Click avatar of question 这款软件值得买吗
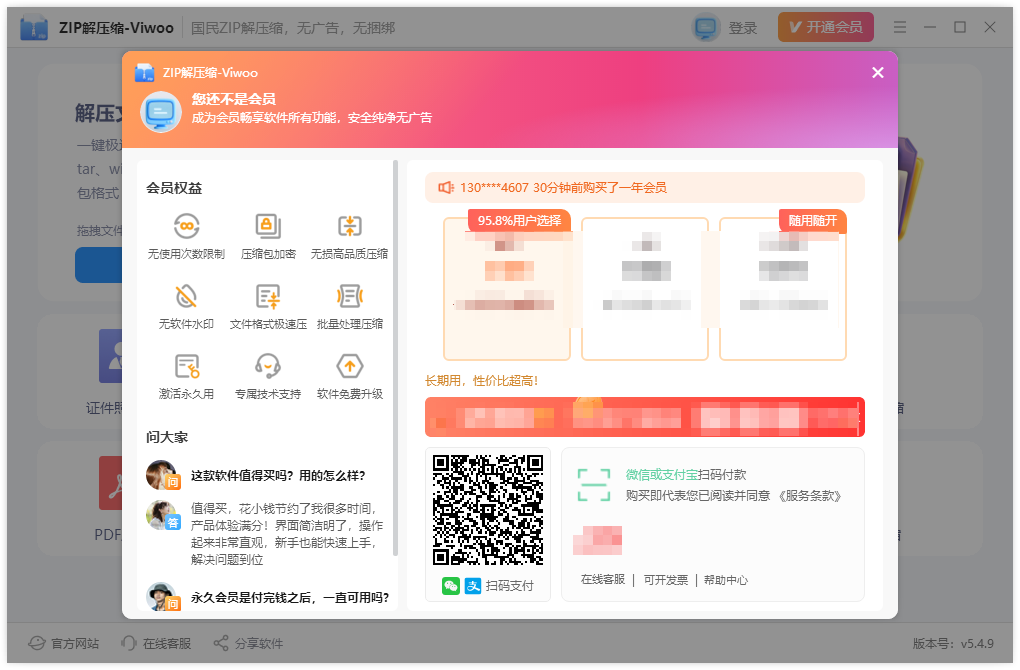Image resolution: width=1020 pixels, height=670 pixels. (162, 475)
